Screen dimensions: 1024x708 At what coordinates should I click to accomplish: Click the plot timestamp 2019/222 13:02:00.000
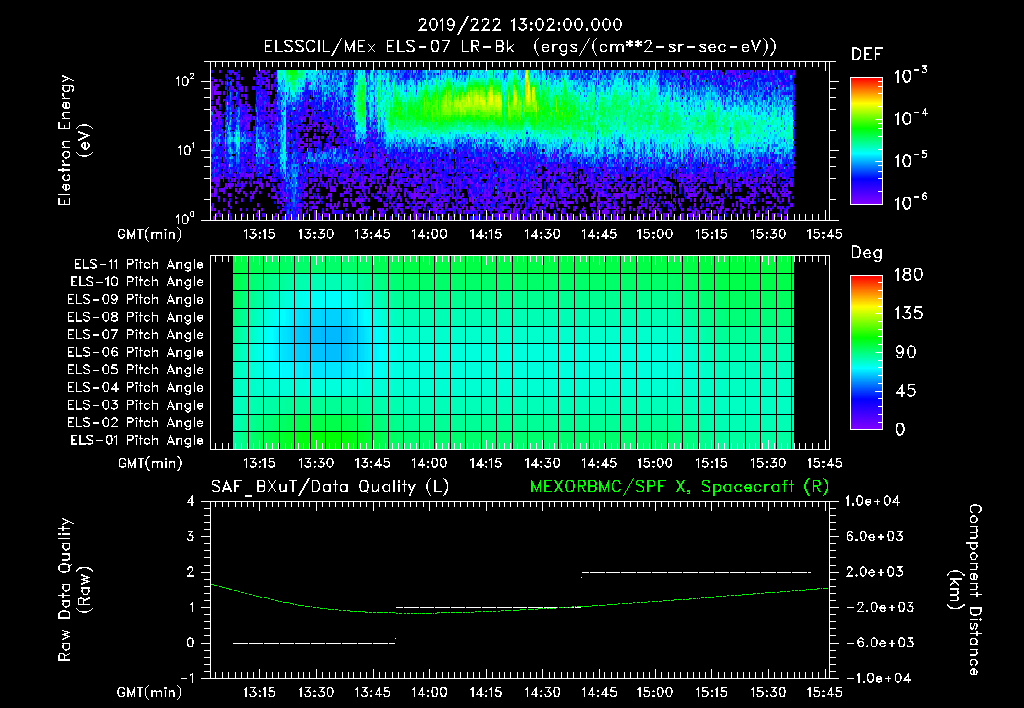tap(520, 25)
